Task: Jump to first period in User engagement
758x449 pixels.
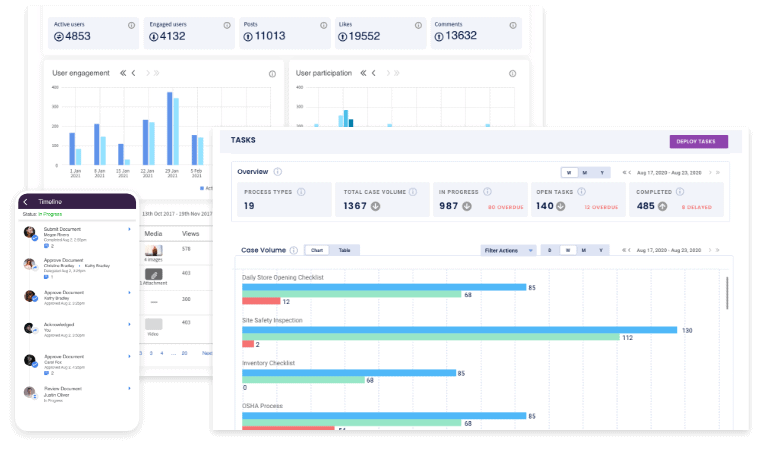Action: (x=123, y=73)
